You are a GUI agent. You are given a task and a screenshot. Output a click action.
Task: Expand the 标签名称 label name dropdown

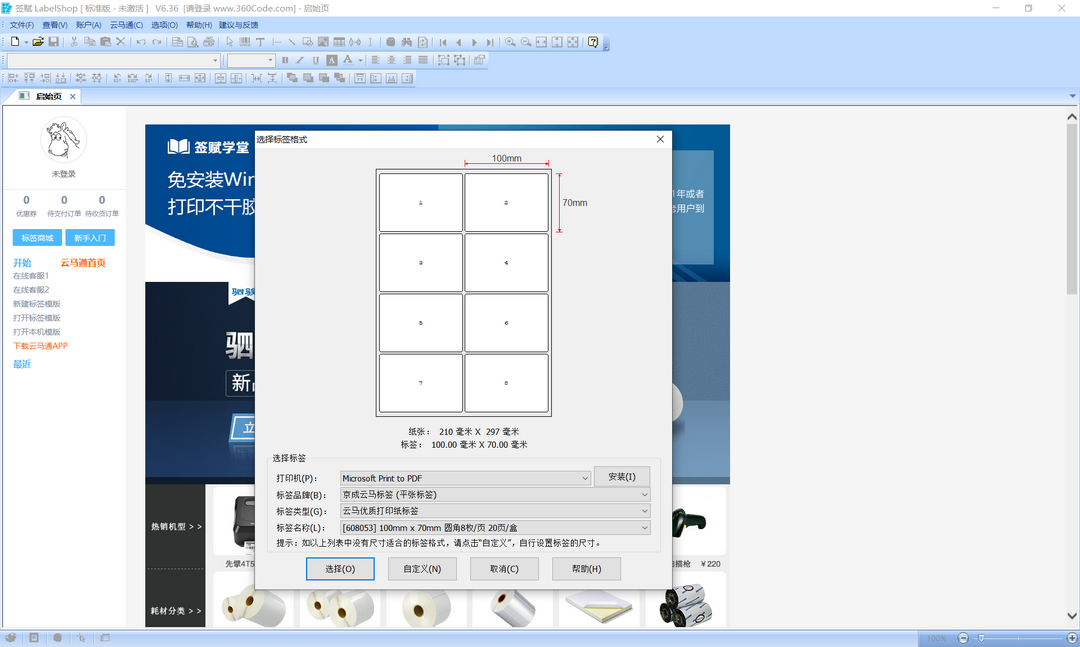tap(495, 527)
